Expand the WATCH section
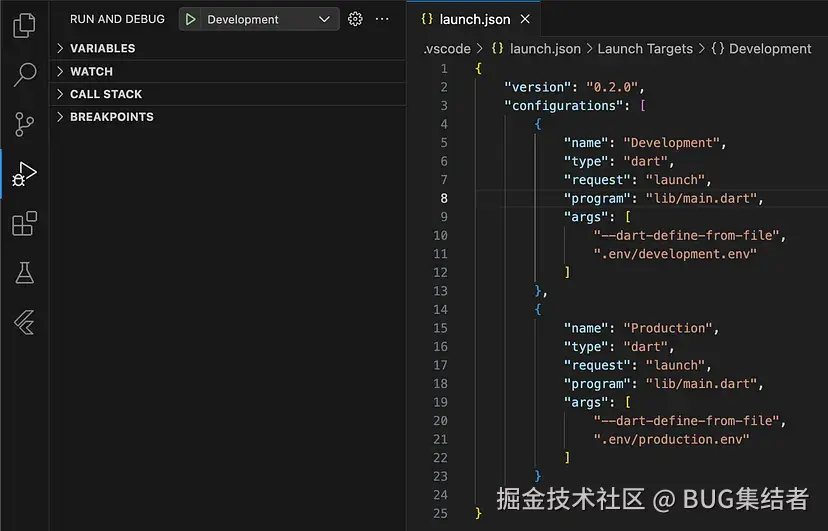The image size is (828, 531). click(228, 71)
